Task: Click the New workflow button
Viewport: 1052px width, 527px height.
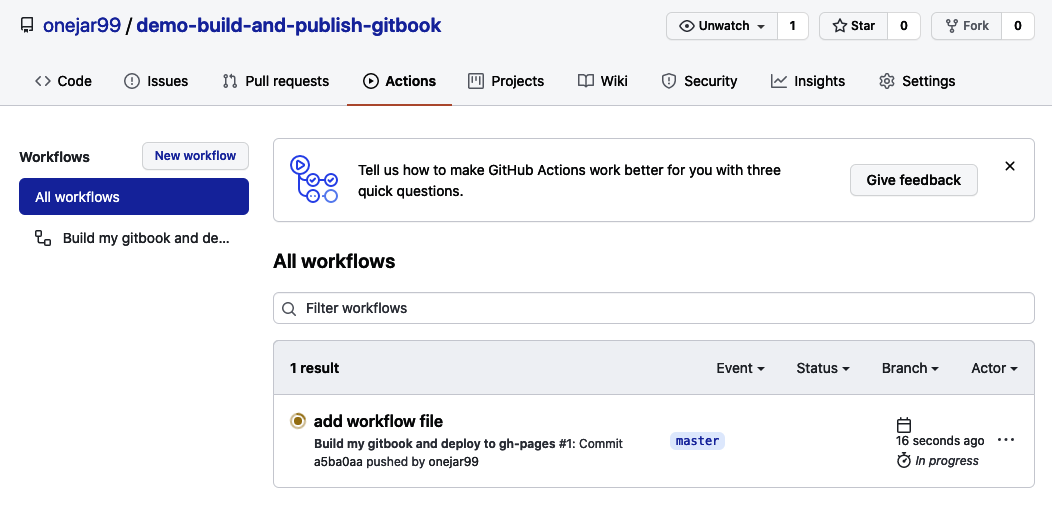Action: click(195, 156)
